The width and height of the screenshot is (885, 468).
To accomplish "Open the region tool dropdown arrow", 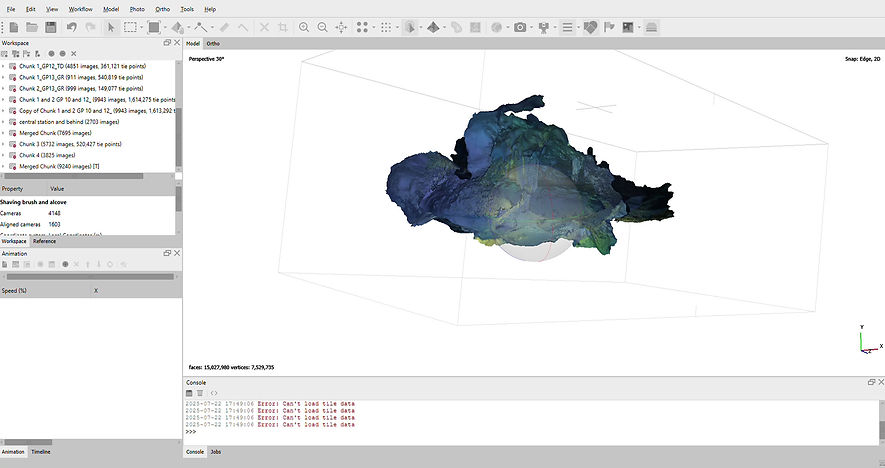I will 165,27.
